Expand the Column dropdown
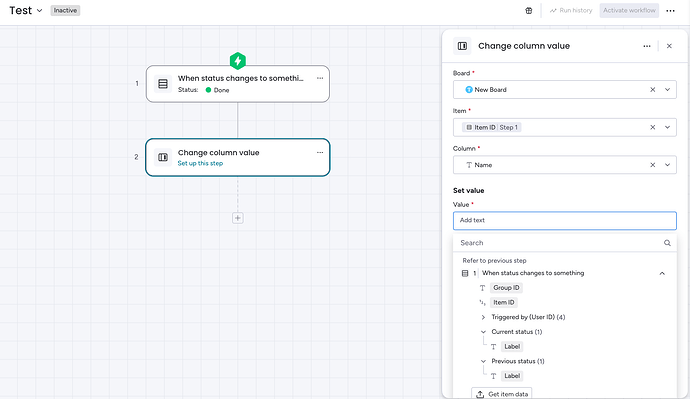The image size is (690, 399). pyautogui.click(x=667, y=165)
